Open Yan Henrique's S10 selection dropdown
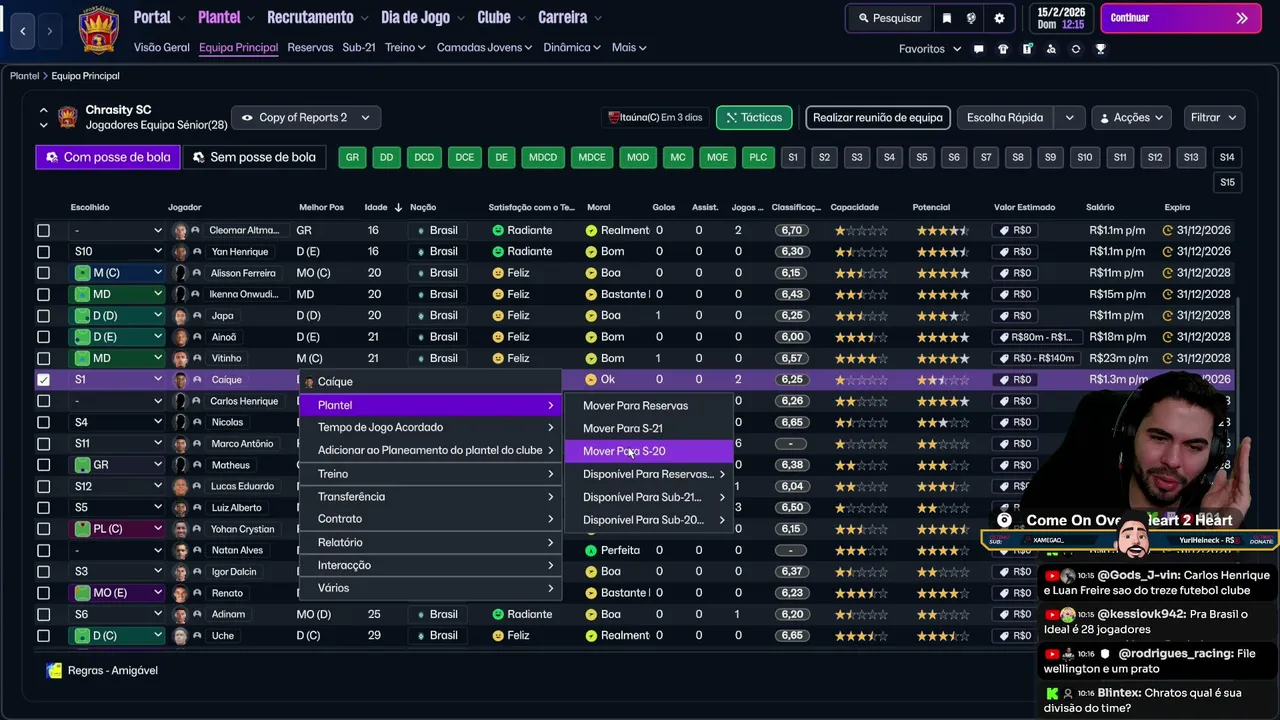This screenshot has width=1280, height=720. click(x=118, y=252)
